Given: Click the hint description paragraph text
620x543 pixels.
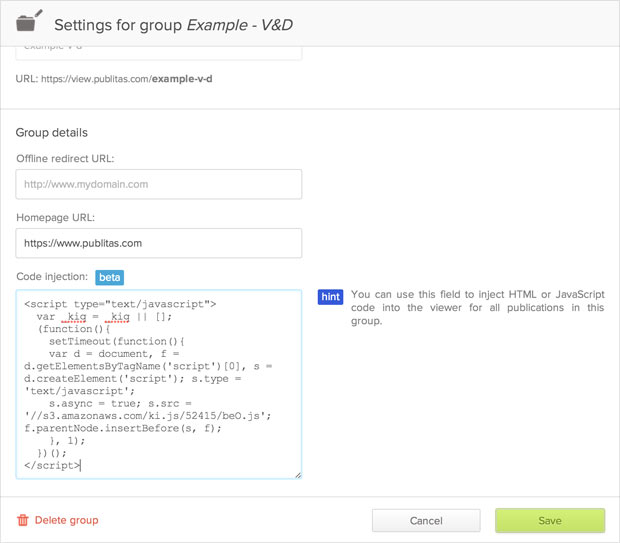Looking at the screenshot, I should [477, 308].
